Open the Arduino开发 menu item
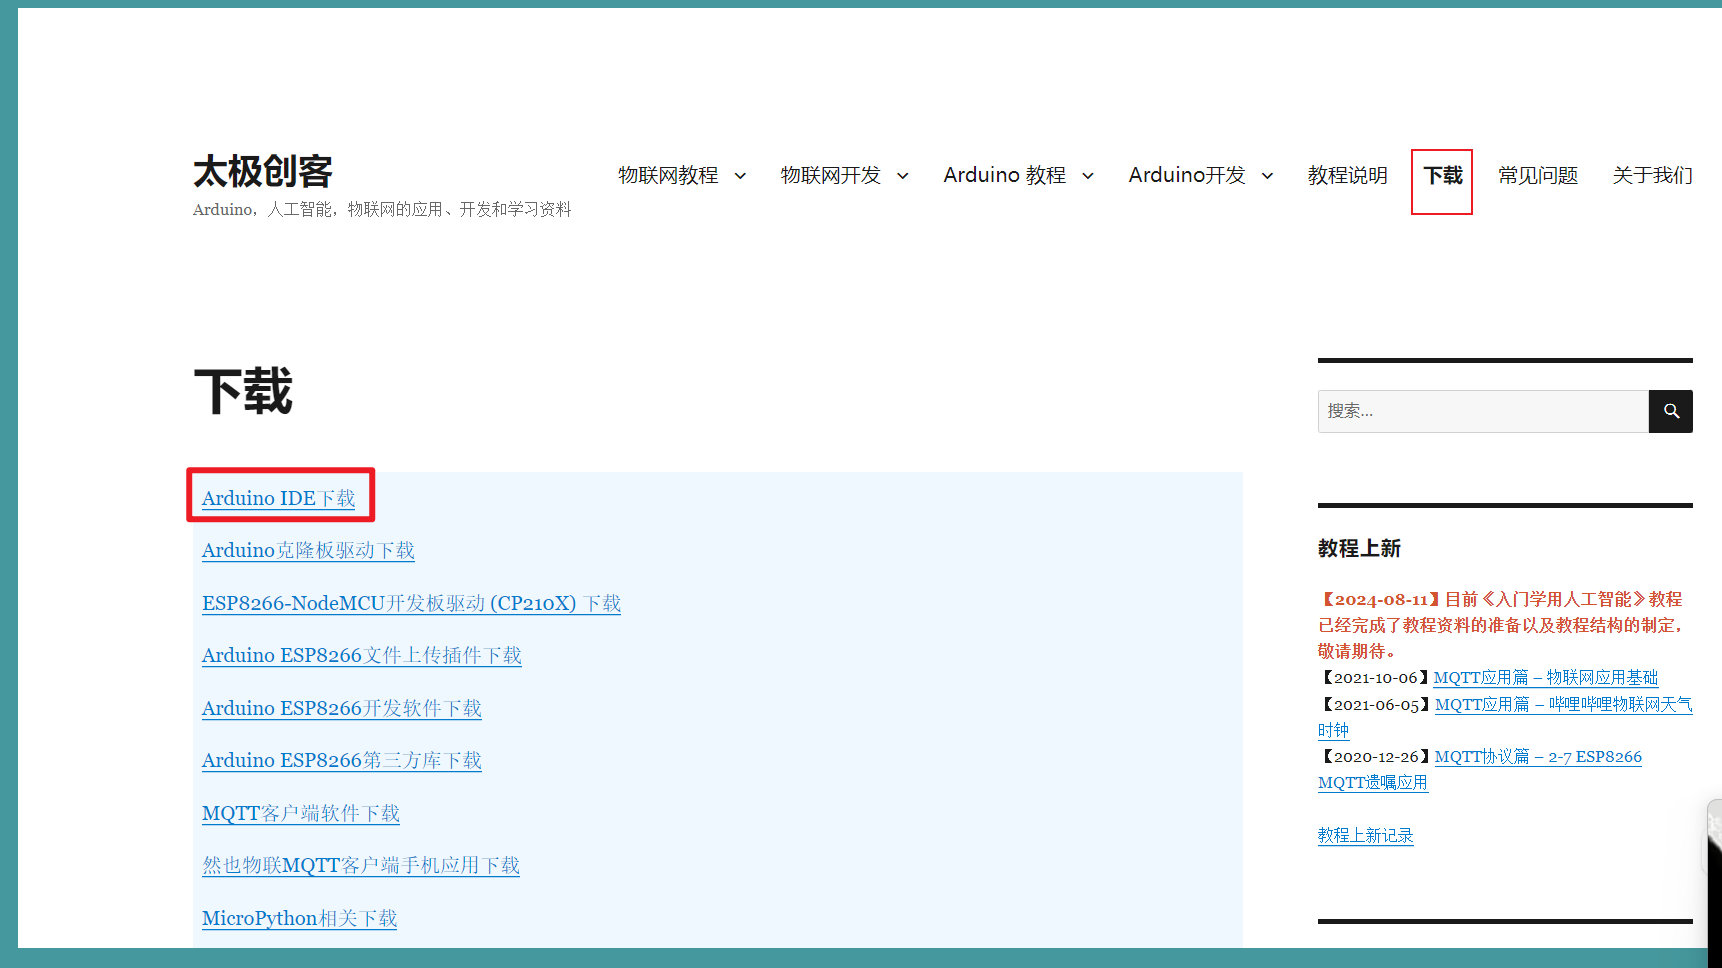 (1187, 175)
